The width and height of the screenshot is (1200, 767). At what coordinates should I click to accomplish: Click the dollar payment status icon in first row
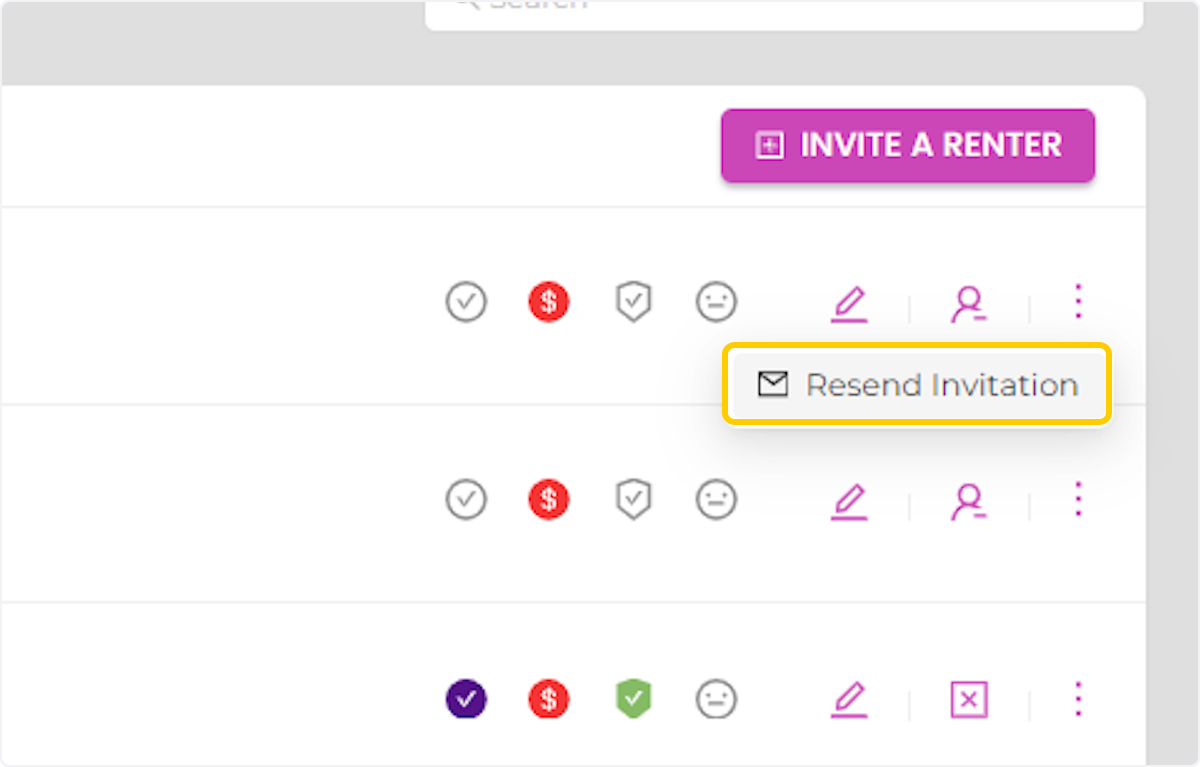pyautogui.click(x=548, y=302)
